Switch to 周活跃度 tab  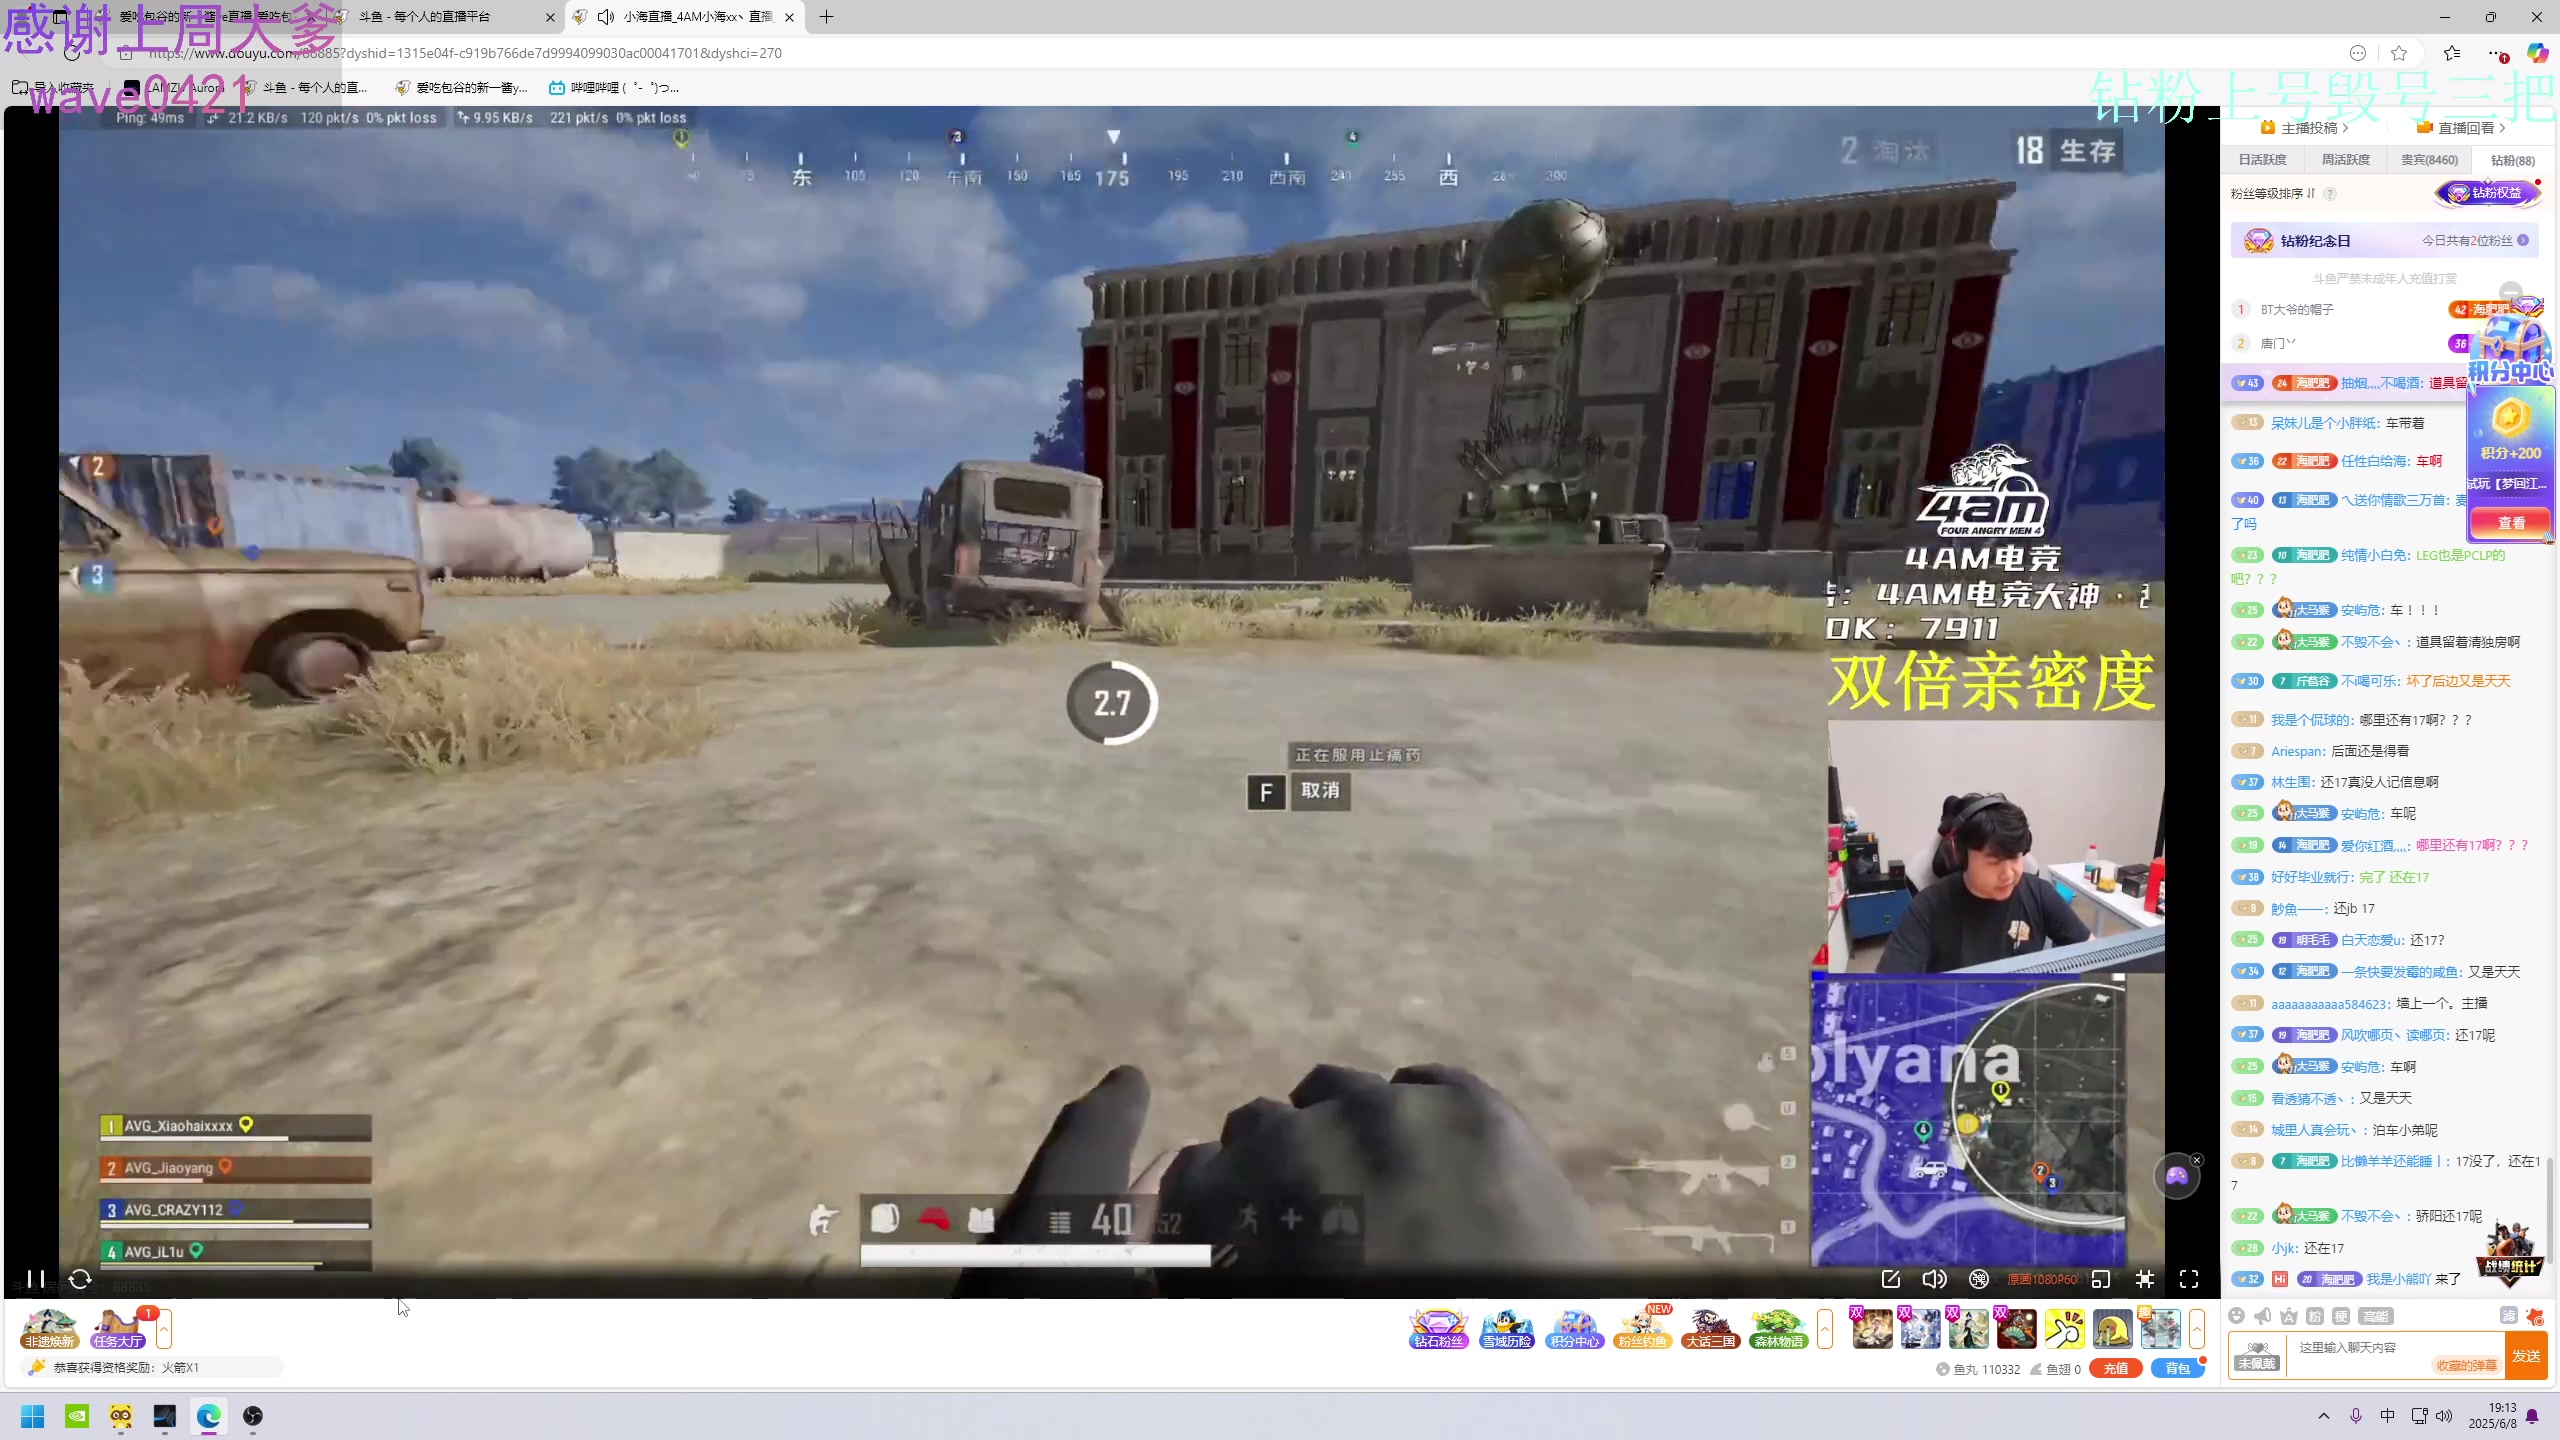2345,160
